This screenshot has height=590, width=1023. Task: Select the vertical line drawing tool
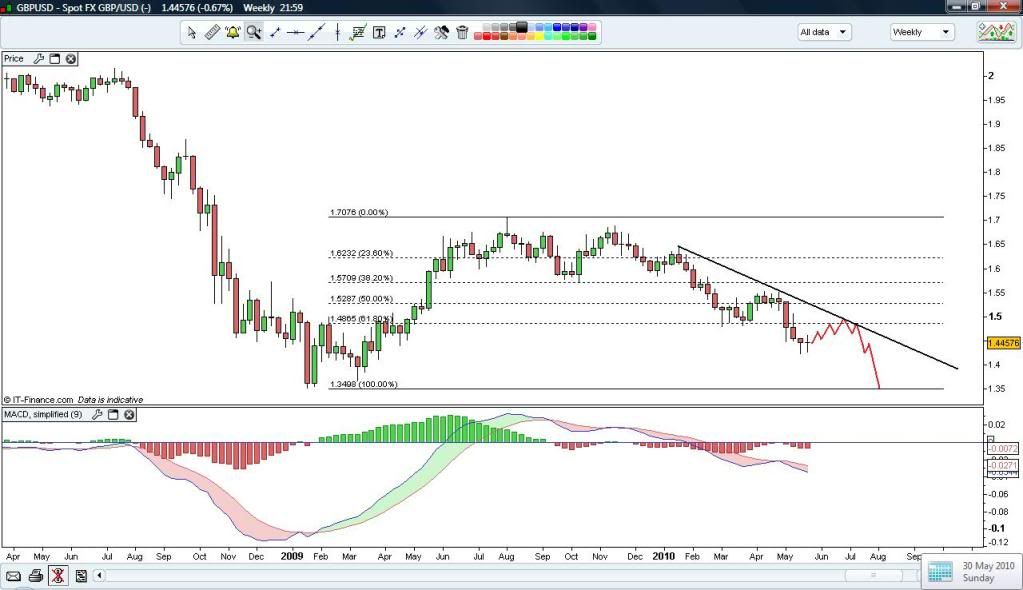337,32
